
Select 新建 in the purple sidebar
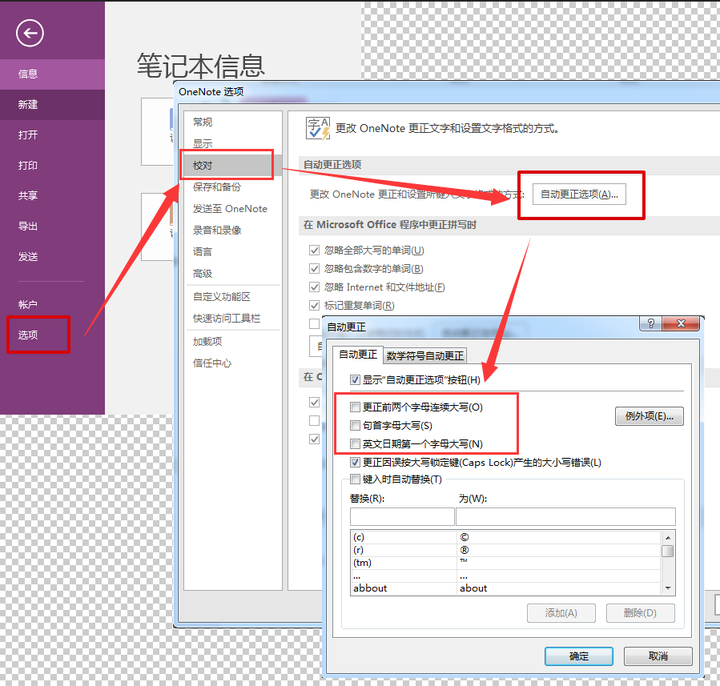(52, 105)
